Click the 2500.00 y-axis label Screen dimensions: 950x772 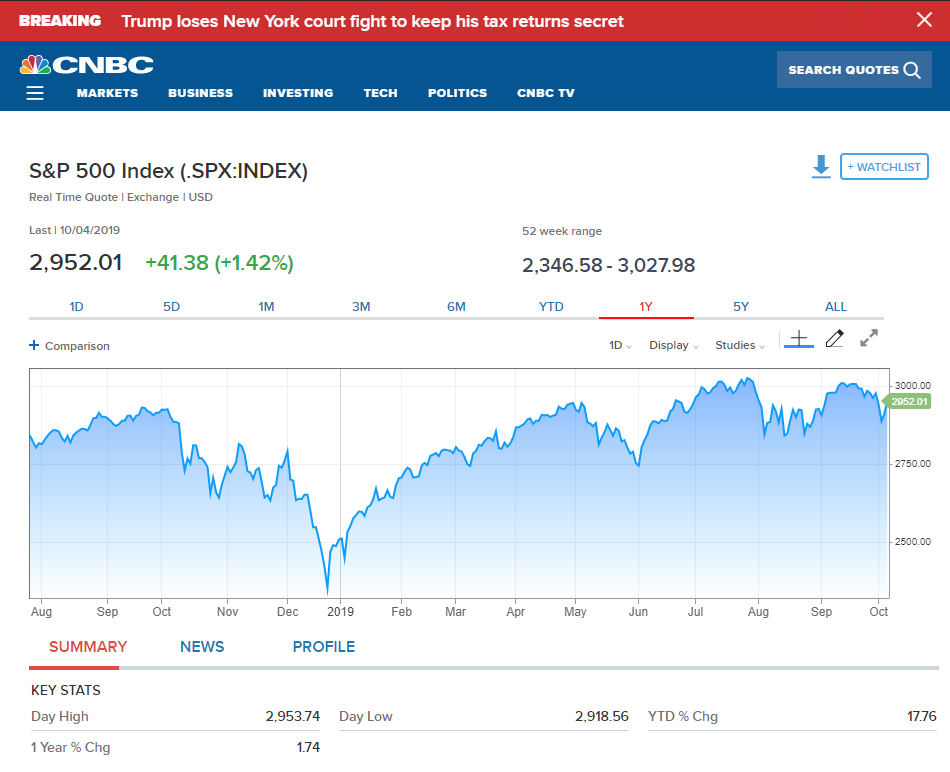[x=912, y=542]
